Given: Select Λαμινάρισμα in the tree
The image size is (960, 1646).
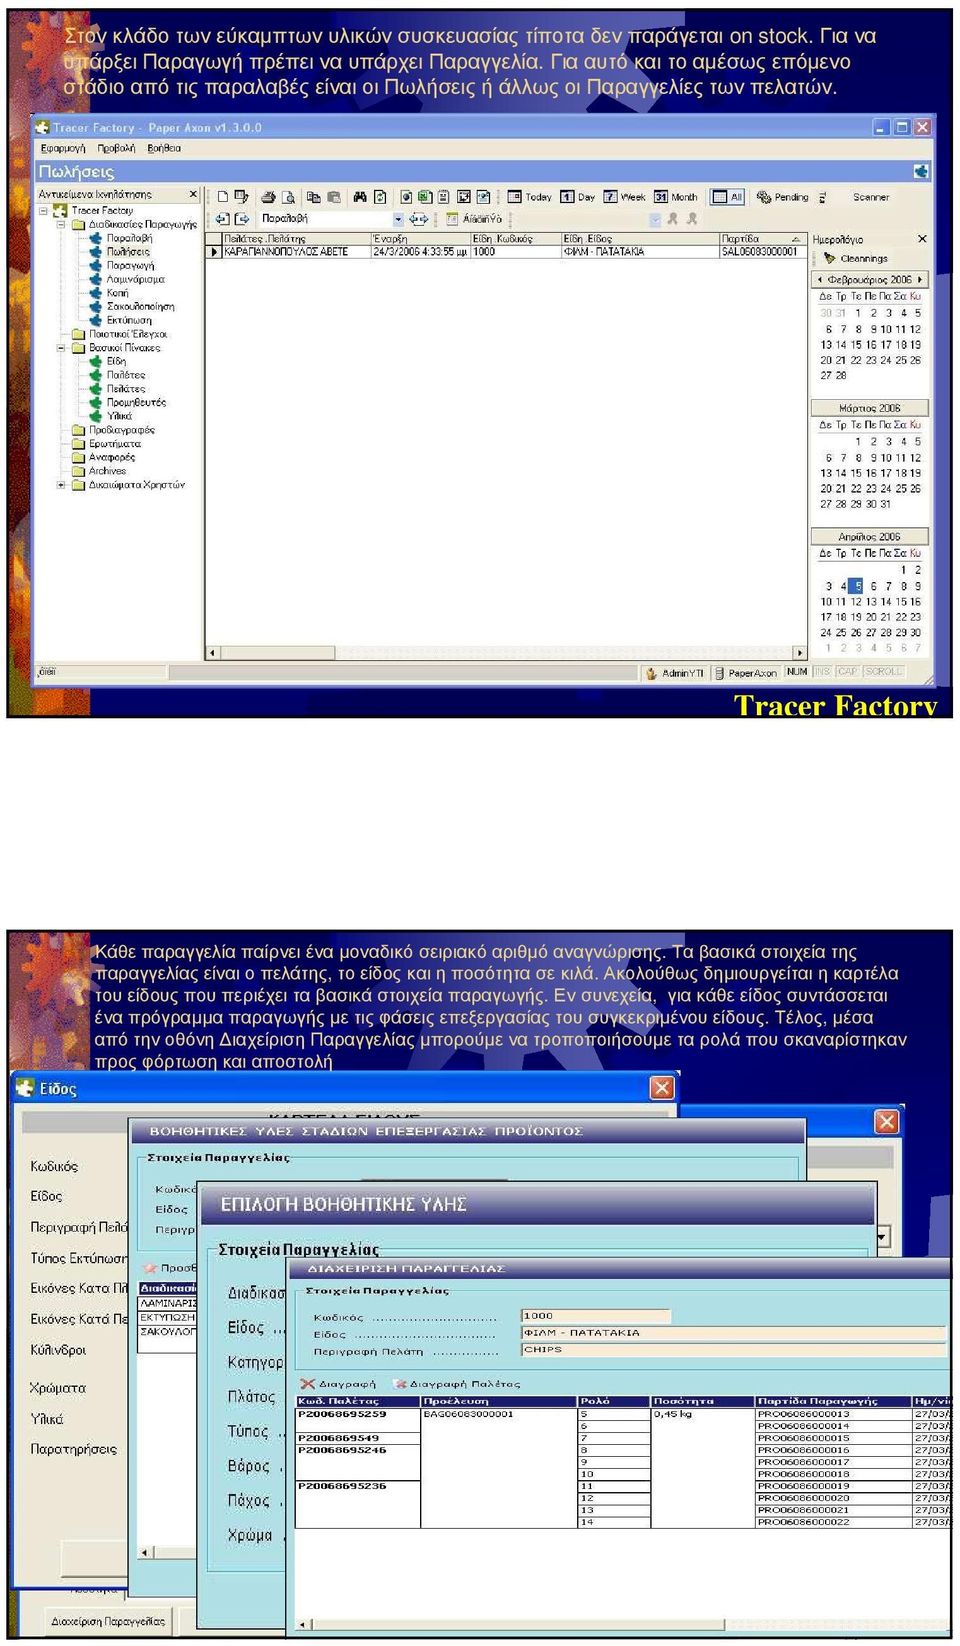Looking at the screenshot, I should [135, 279].
